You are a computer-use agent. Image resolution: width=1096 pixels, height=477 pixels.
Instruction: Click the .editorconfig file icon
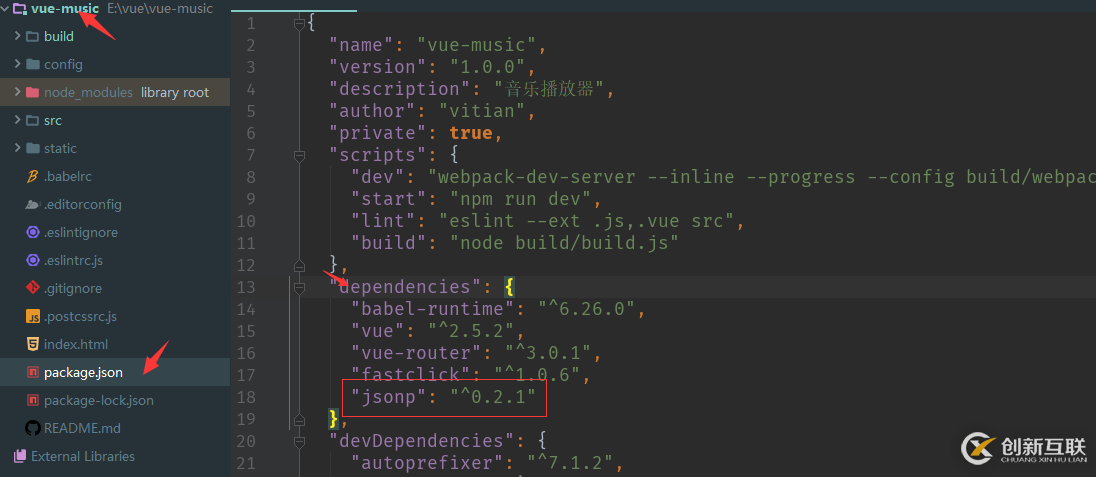(x=32, y=204)
